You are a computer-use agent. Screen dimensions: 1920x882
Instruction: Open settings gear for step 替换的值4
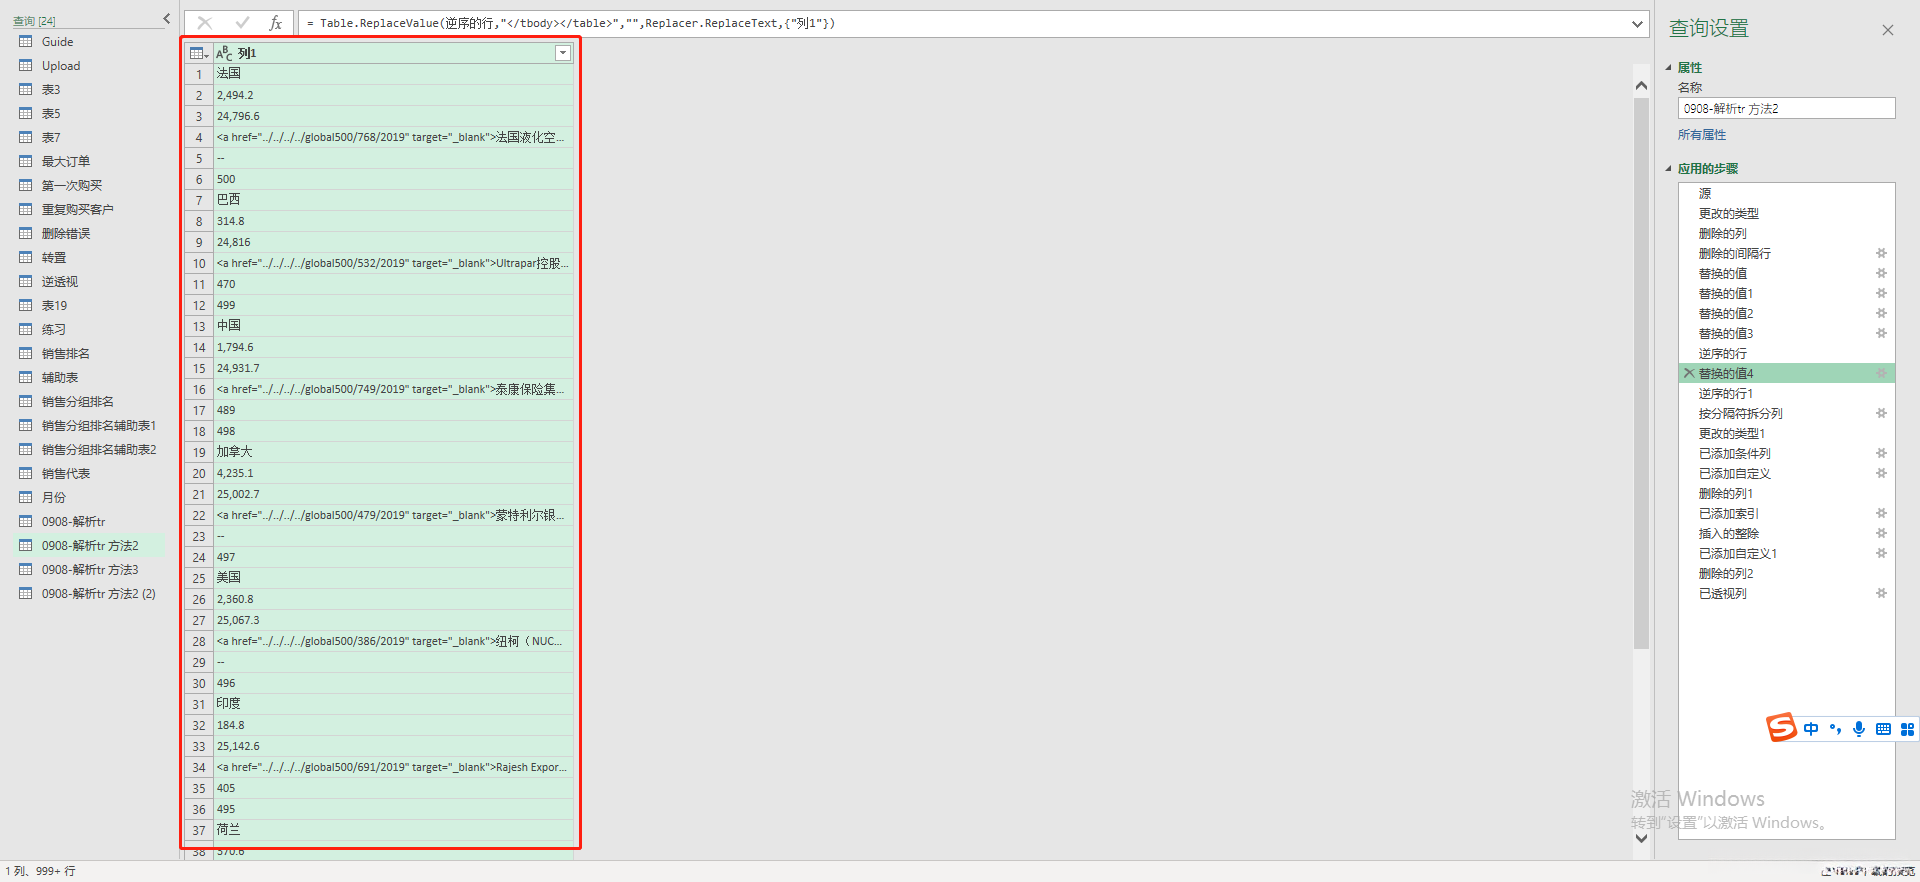coord(1881,373)
